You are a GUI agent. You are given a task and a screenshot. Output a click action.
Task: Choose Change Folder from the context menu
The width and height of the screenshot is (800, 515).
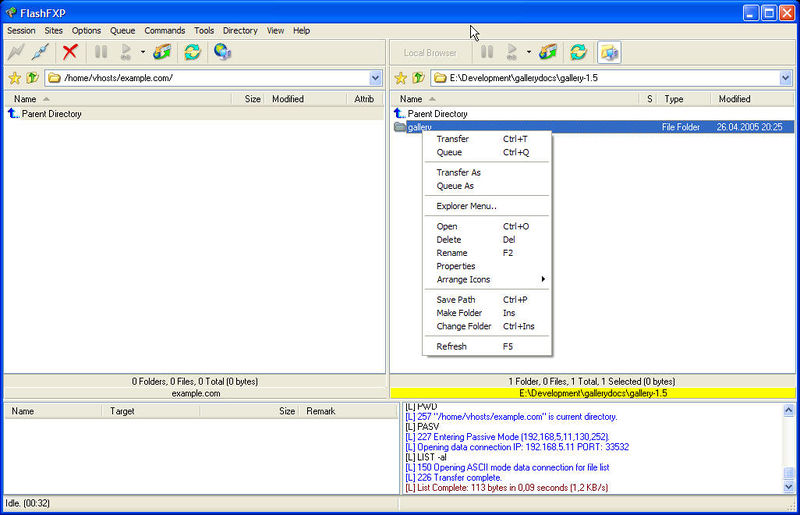pyautogui.click(x=487, y=326)
